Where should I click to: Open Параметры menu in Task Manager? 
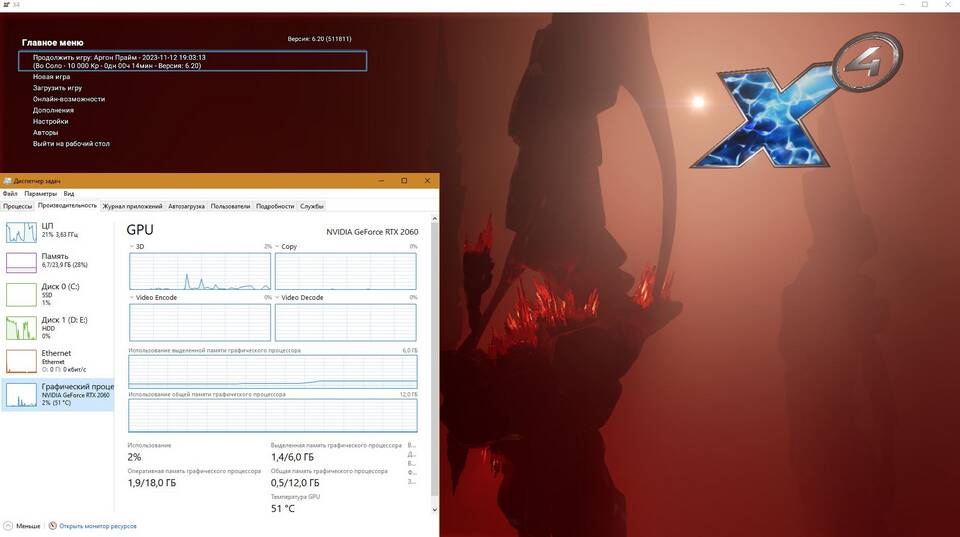coord(40,193)
